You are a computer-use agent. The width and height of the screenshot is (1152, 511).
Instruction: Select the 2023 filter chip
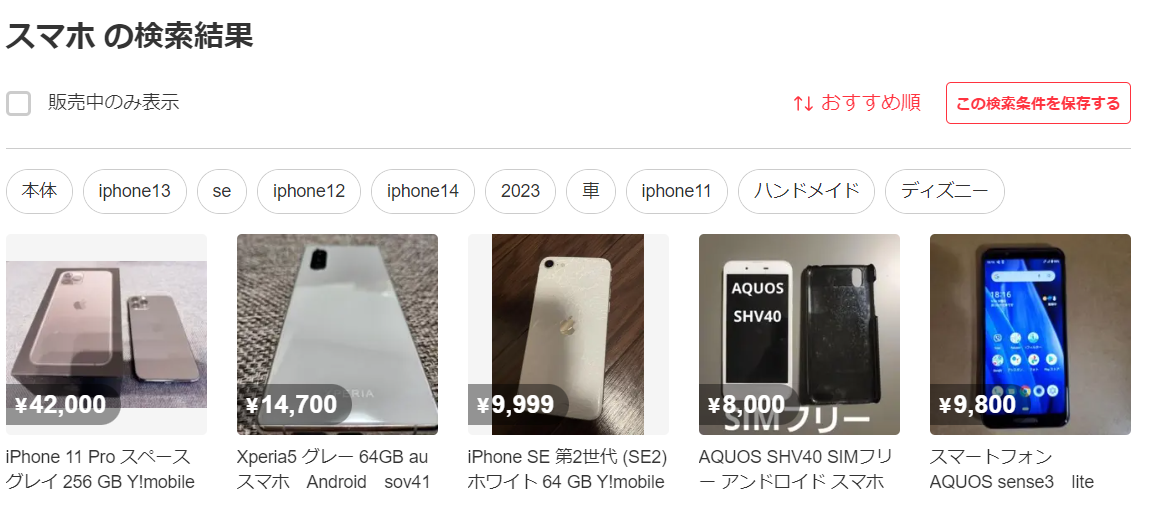point(520,192)
